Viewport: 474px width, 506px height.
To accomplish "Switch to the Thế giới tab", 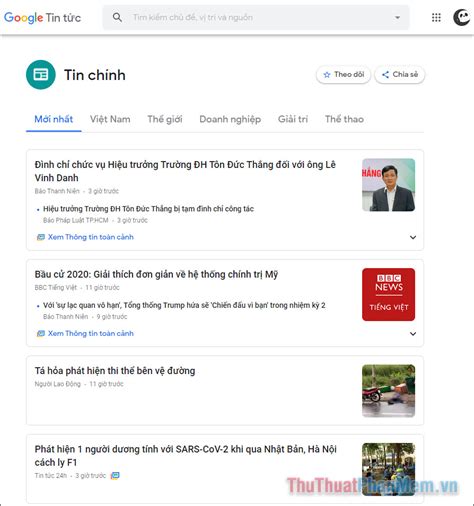I will pos(165,119).
